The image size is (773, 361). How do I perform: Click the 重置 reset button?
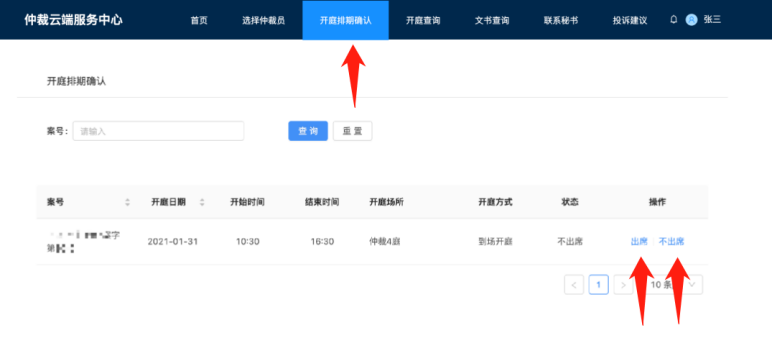[352, 131]
